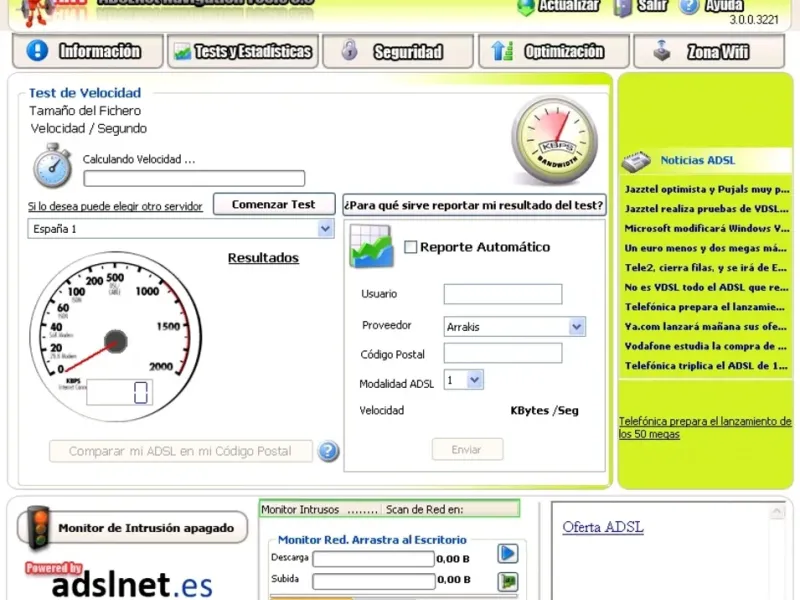
Task: Open the Zona Wifi tab
Action: click(709, 51)
